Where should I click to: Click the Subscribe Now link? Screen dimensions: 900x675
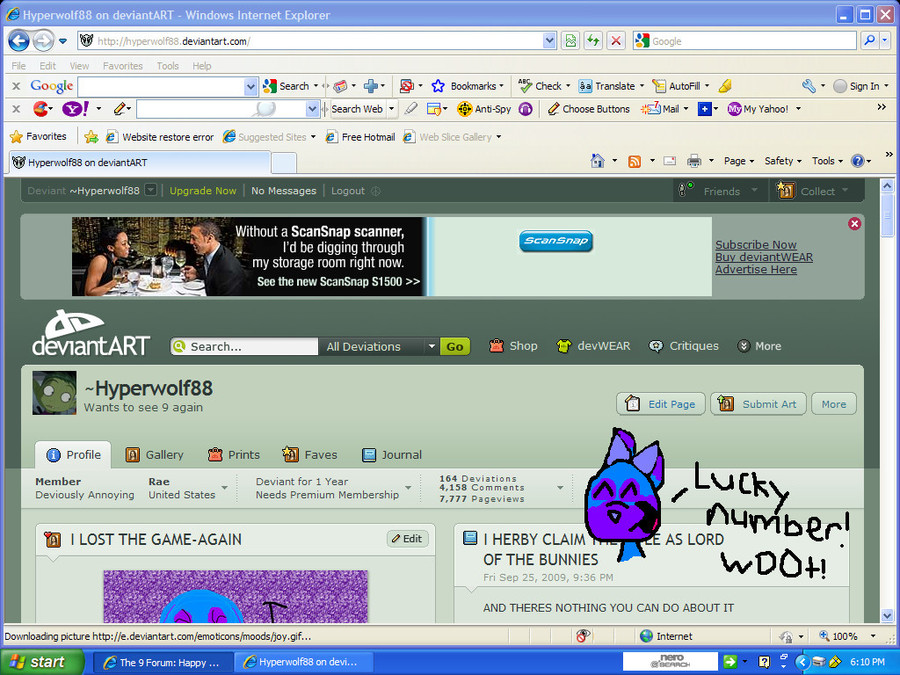756,245
